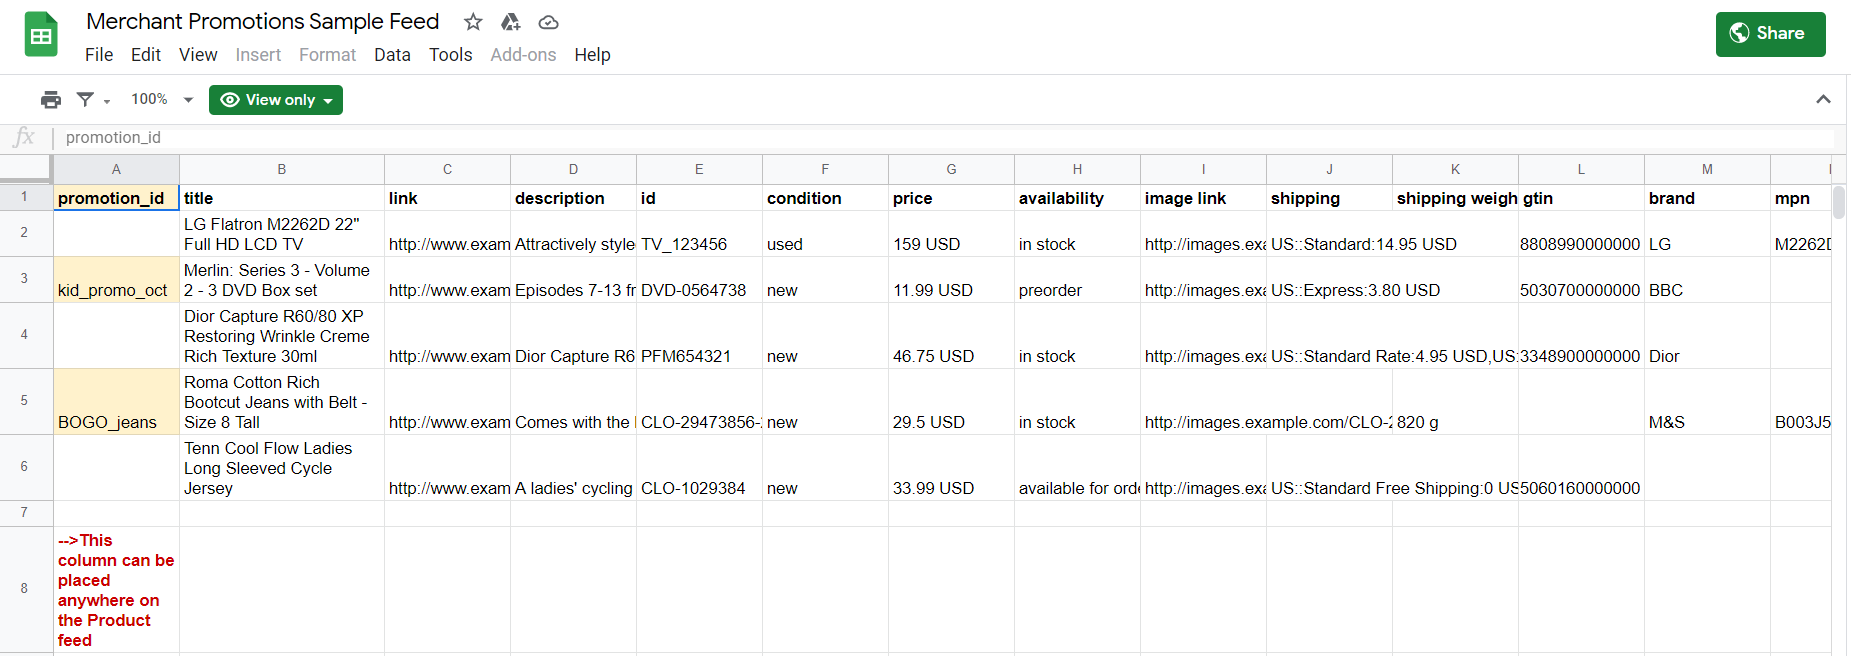This screenshot has width=1851, height=656.
Task: Open the filter views icon
Action: point(91,100)
